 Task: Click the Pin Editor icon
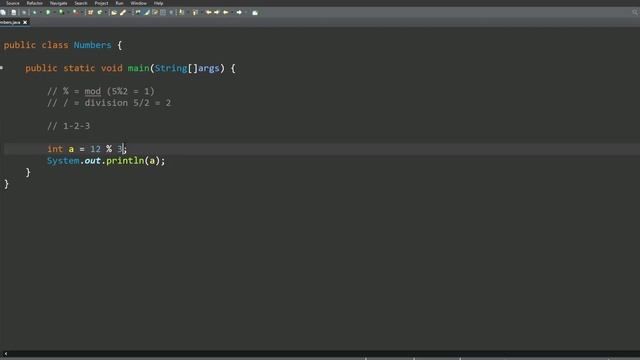(x=255, y=12)
